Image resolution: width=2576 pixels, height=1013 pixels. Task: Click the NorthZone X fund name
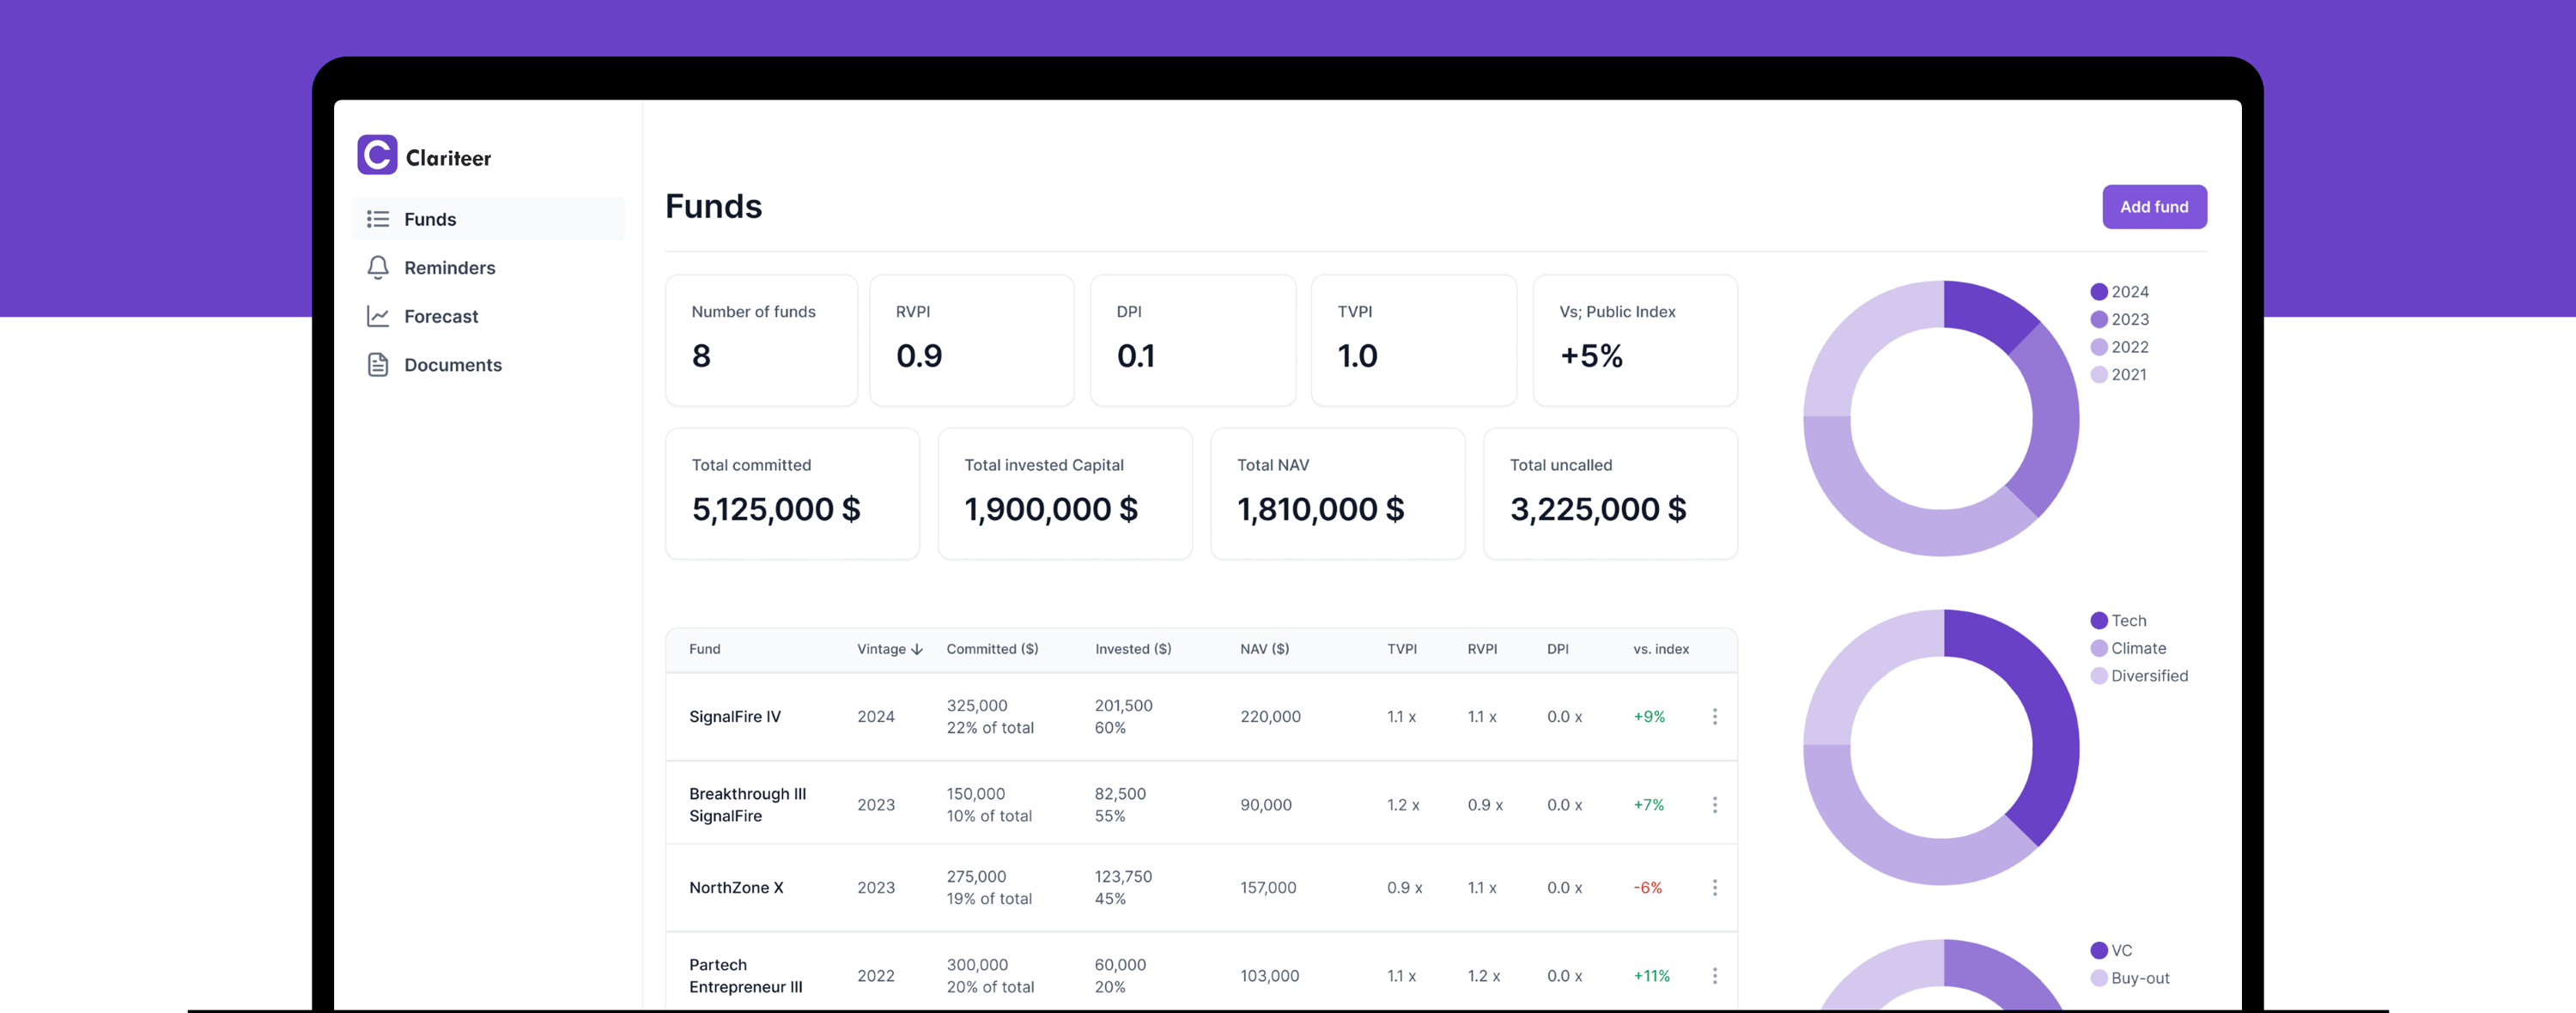pyautogui.click(x=736, y=888)
